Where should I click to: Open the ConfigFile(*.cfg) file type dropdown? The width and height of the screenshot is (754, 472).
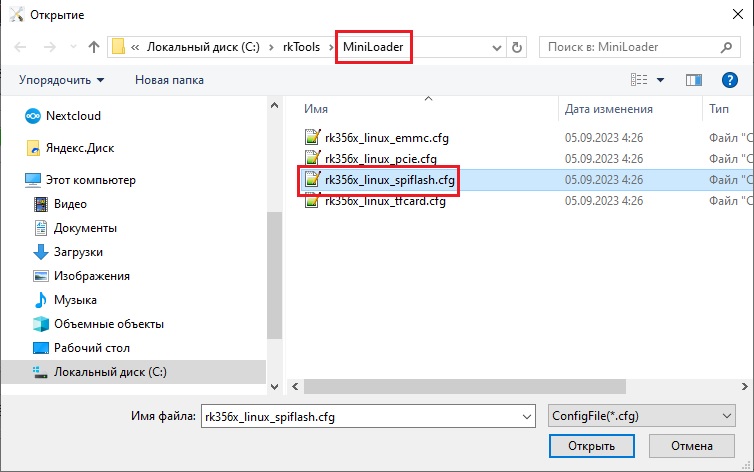click(x=641, y=416)
